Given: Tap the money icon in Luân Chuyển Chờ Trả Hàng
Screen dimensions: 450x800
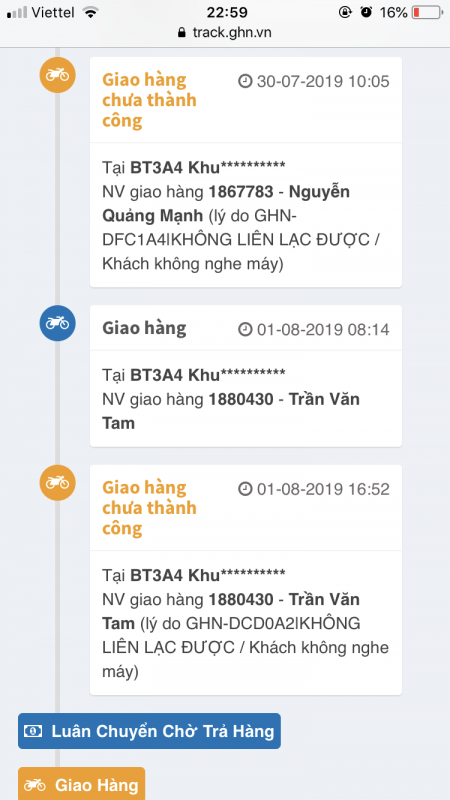Looking at the screenshot, I should tap(33, 731).
